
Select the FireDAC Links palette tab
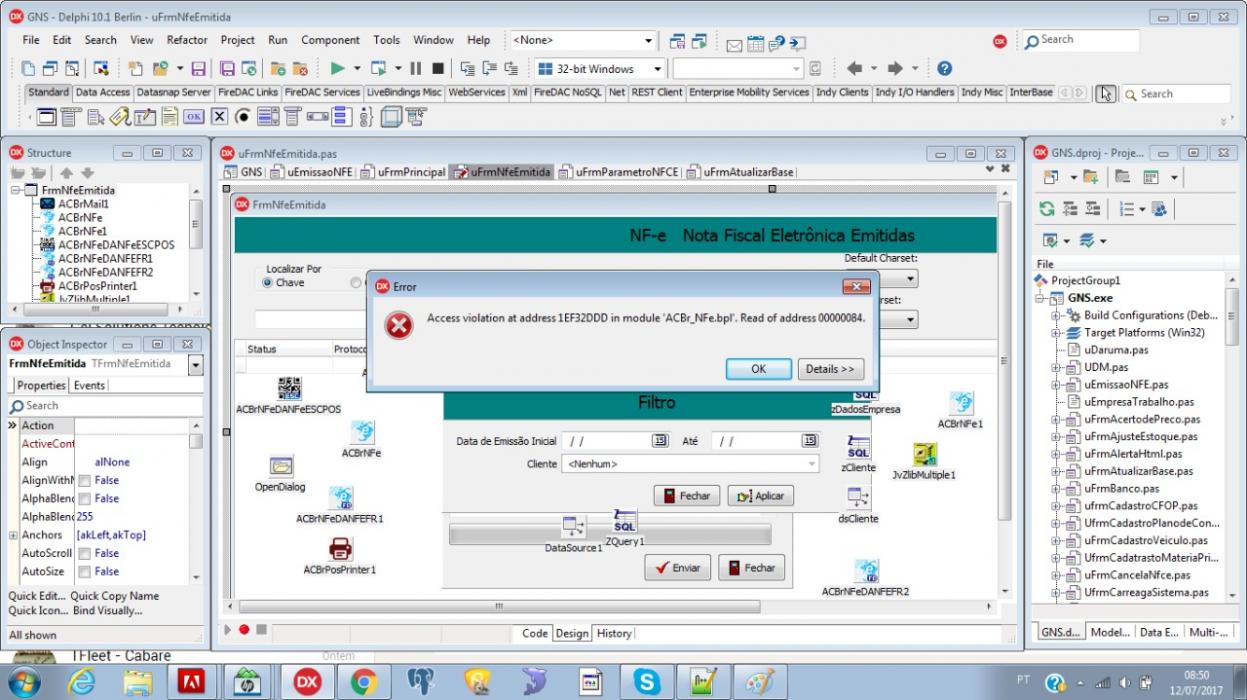point(248,92)
